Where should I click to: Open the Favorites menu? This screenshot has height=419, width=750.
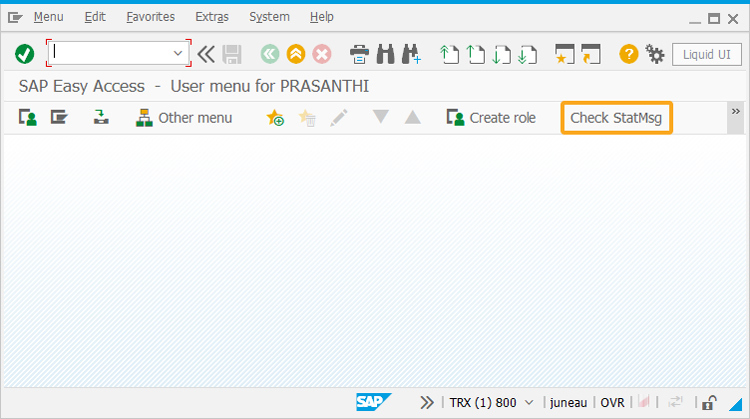pyautogui.click(x=150, y=17)
